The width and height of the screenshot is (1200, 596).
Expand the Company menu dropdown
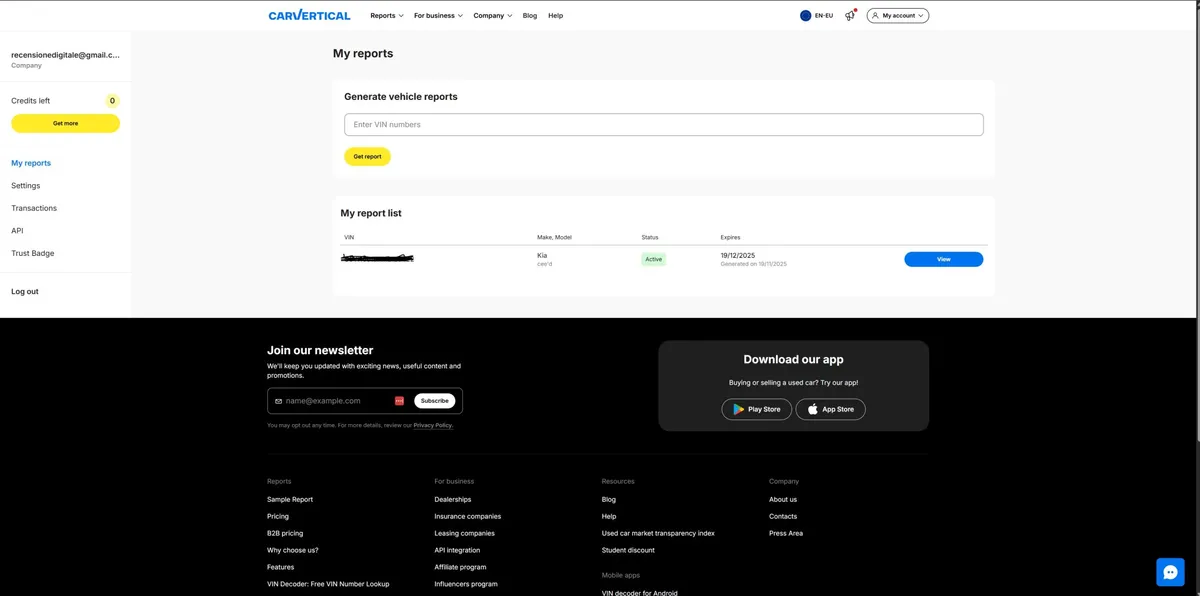pos(493,16)
